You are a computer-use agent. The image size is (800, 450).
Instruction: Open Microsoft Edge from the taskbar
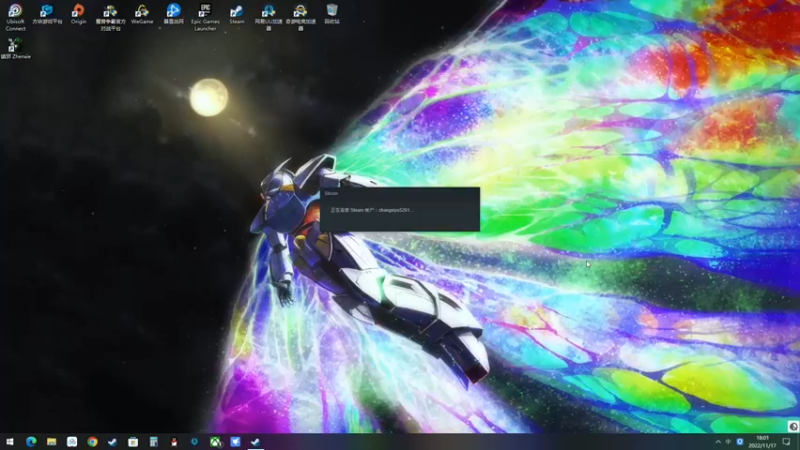coord(31,442)
